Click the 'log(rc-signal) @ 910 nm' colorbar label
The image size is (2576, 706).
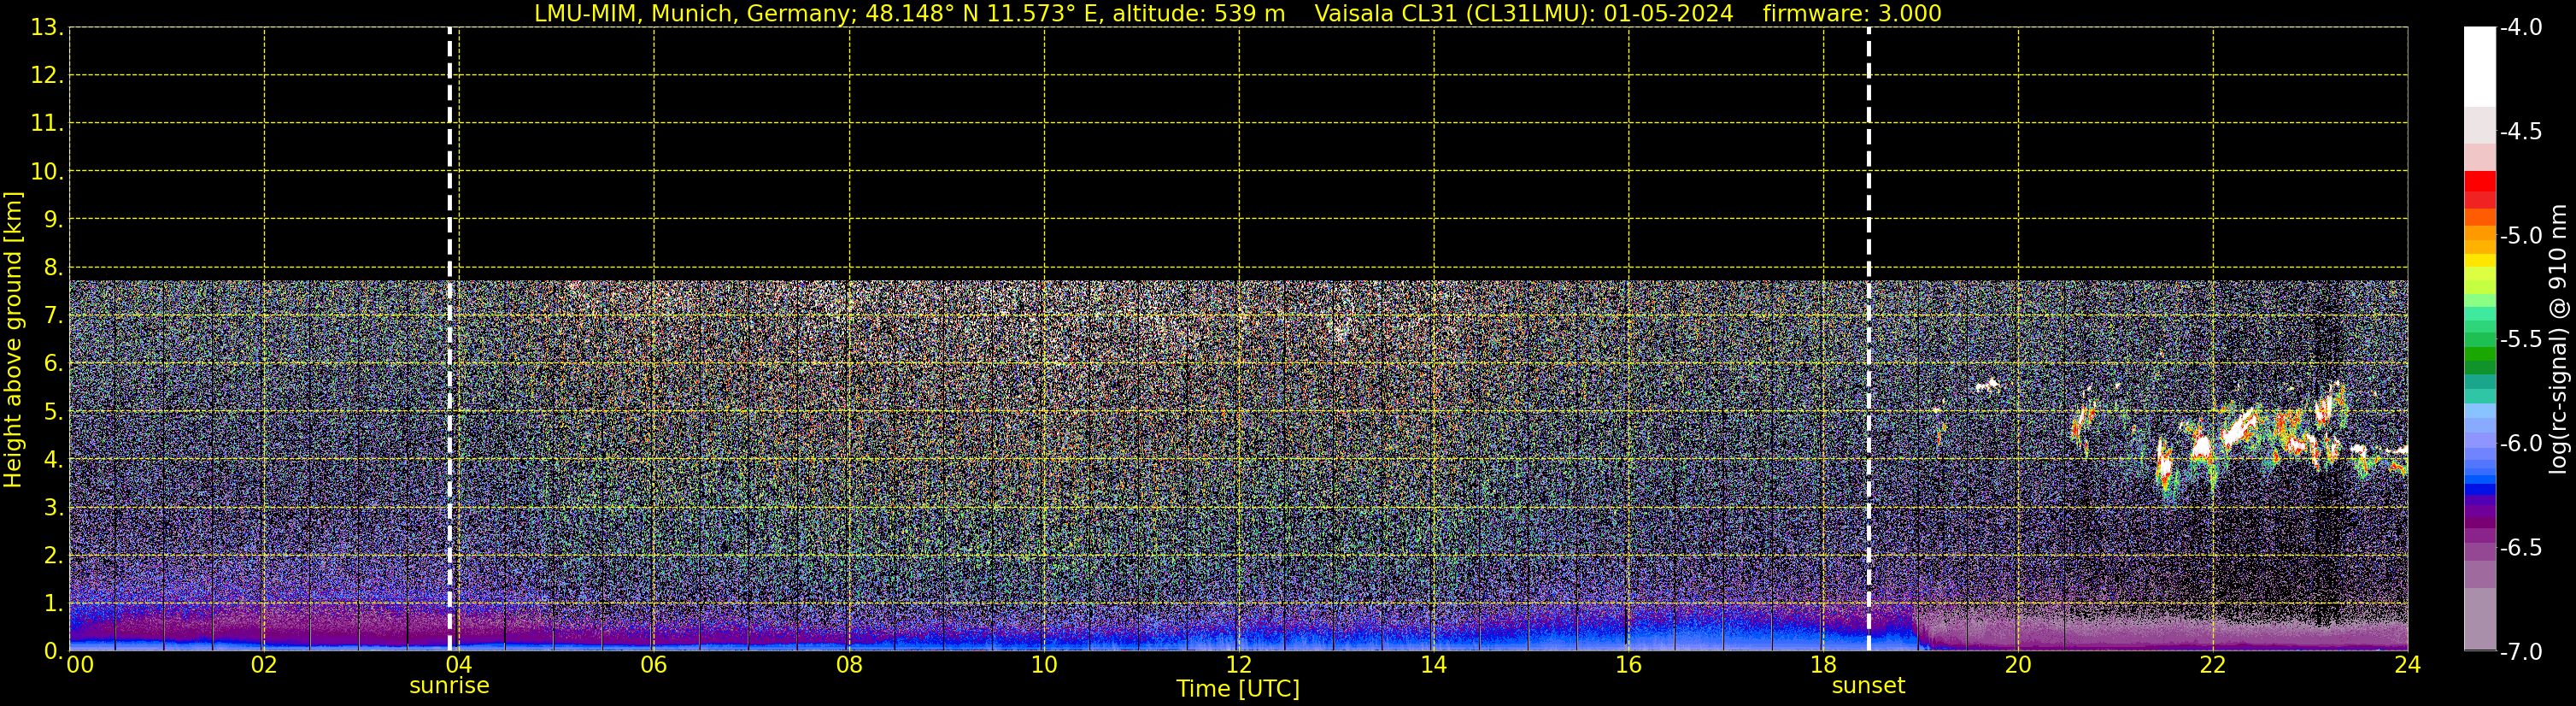(x=2558, y=340)
